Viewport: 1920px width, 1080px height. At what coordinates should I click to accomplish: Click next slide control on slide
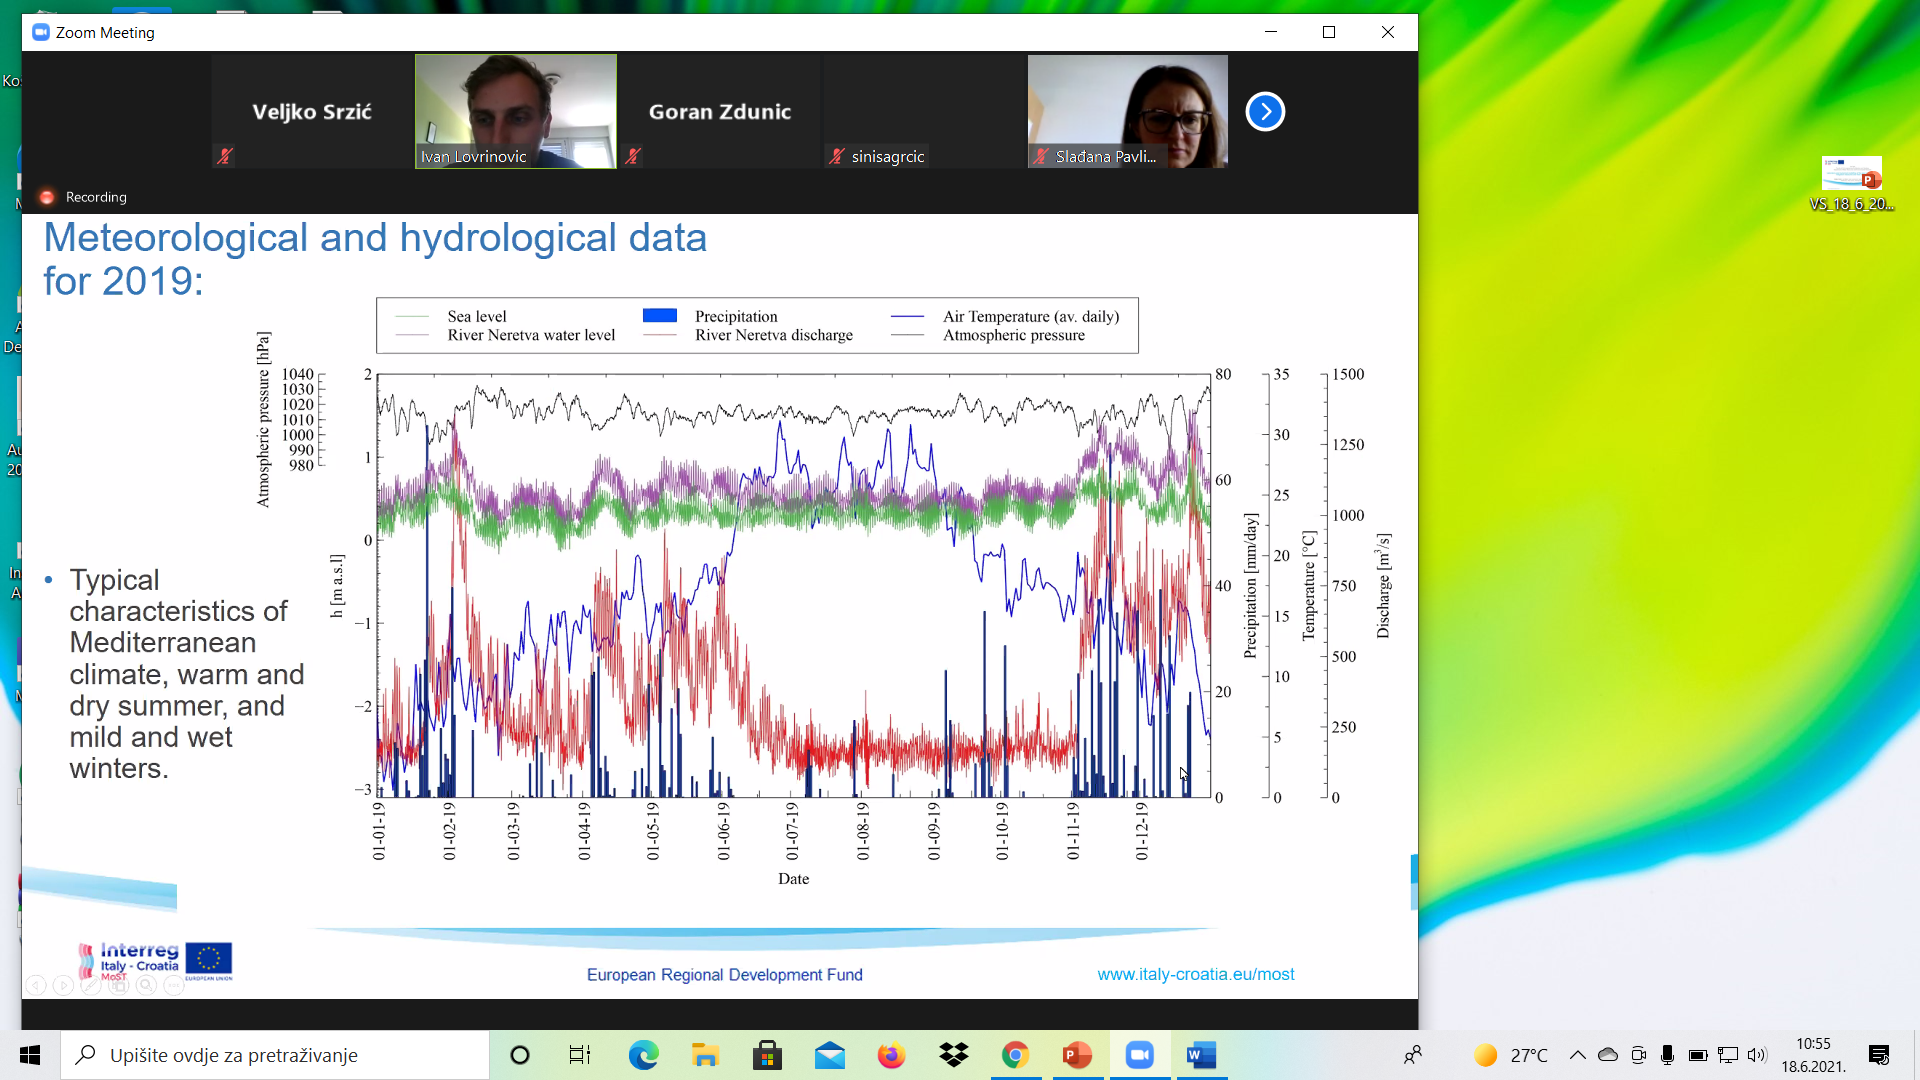(63, 986)
